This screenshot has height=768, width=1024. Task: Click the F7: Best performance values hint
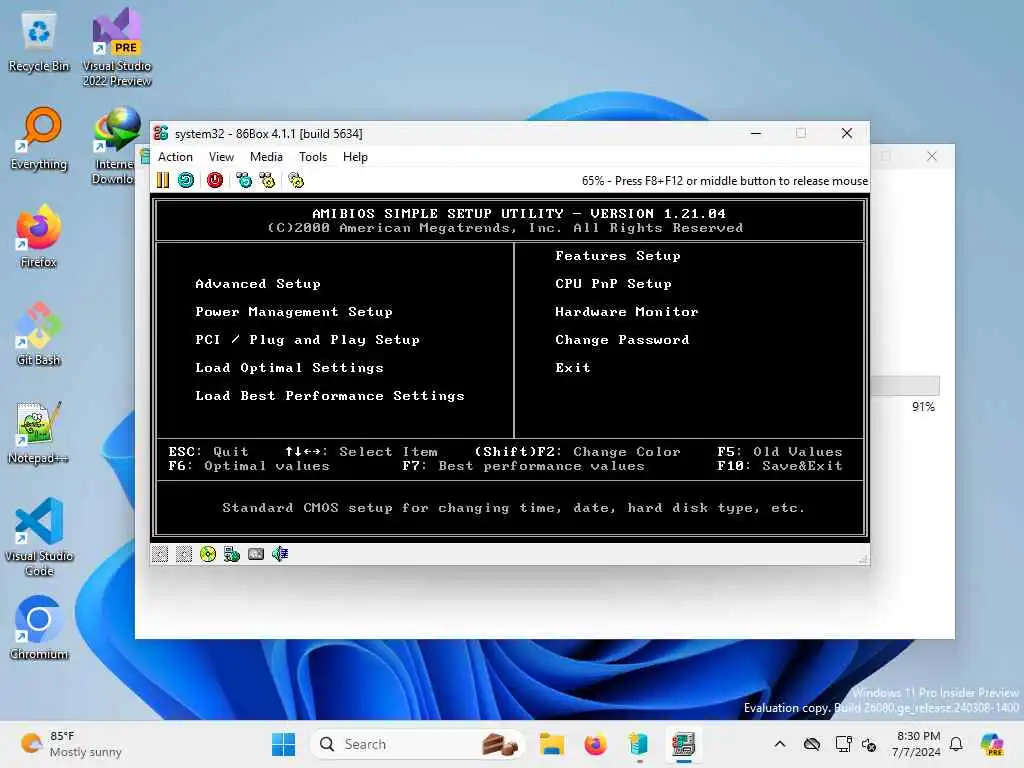coord(523,466)
